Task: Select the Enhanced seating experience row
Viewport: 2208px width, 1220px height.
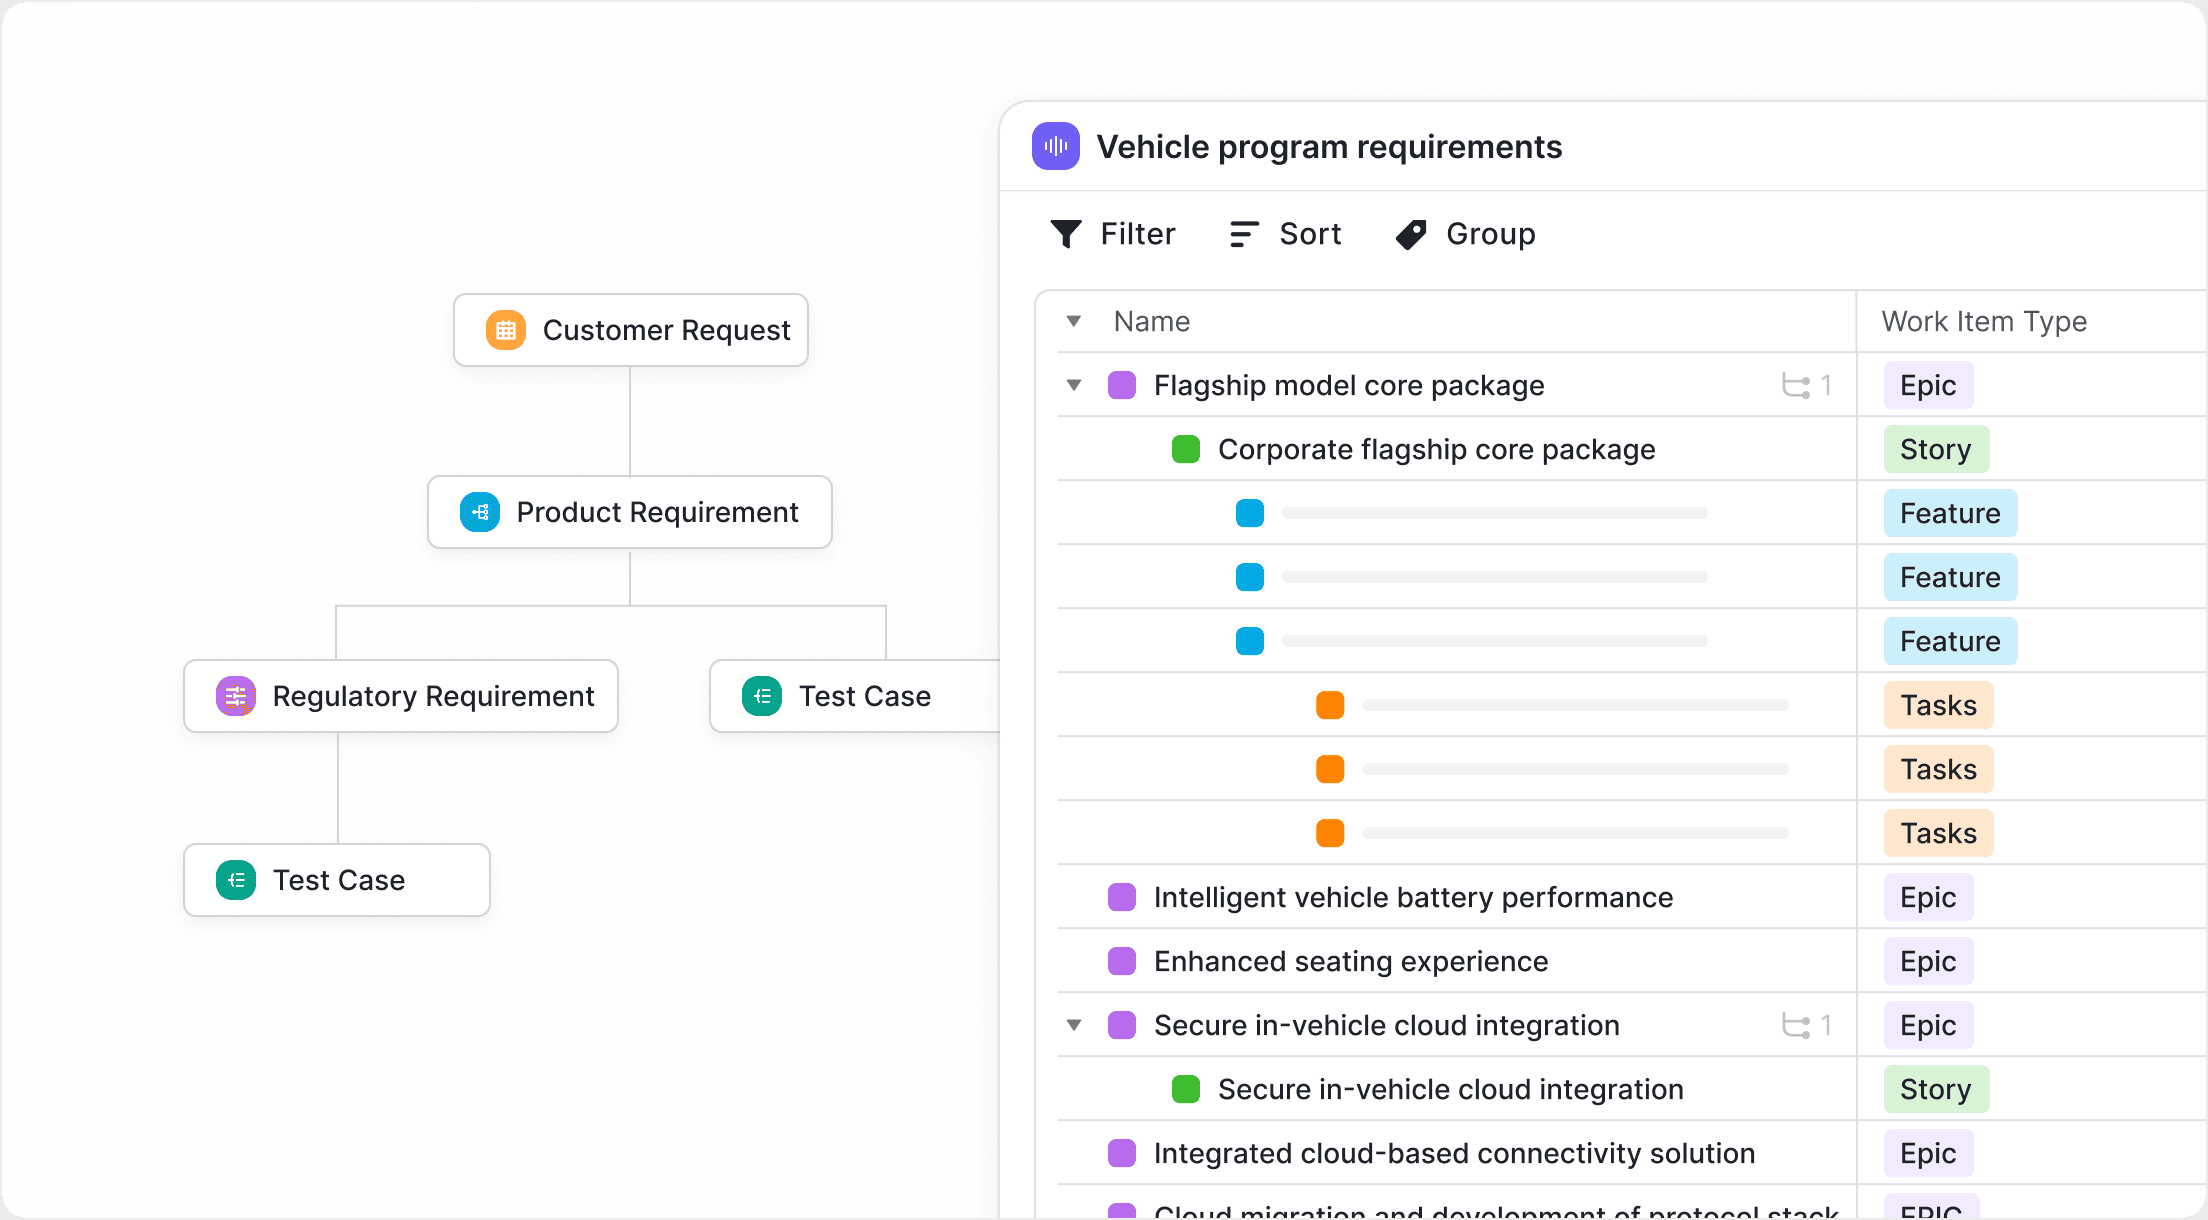Action: [1350, 962]
